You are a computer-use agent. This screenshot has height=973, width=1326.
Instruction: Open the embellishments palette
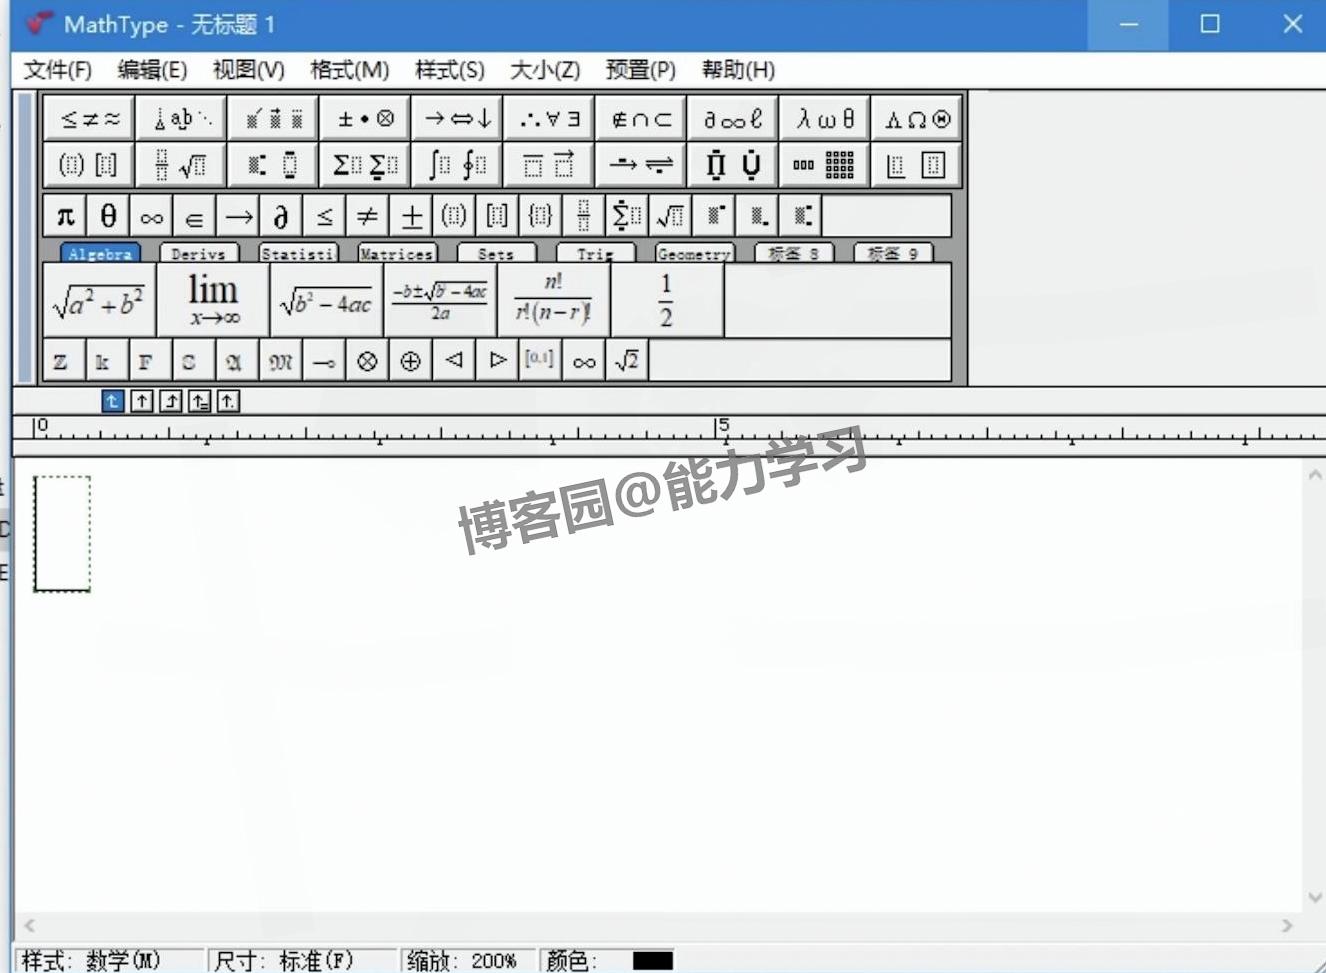coord(274,119)
